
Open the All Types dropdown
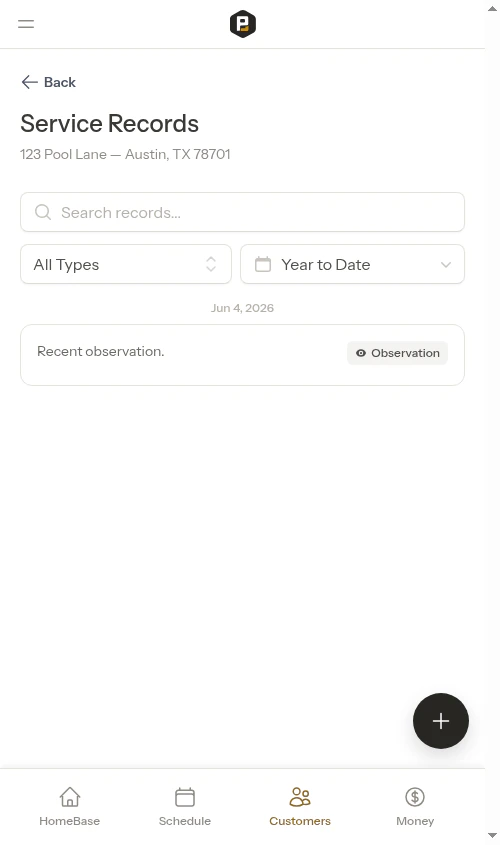click(126, 264)
